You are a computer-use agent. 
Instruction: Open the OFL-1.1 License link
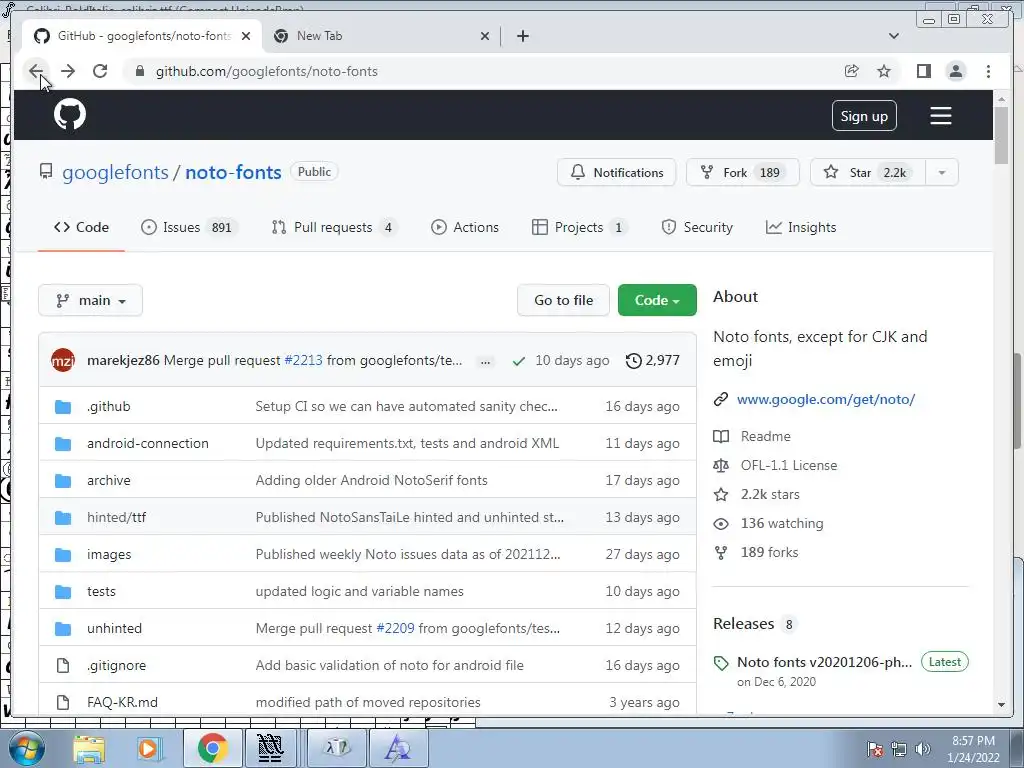788,466
